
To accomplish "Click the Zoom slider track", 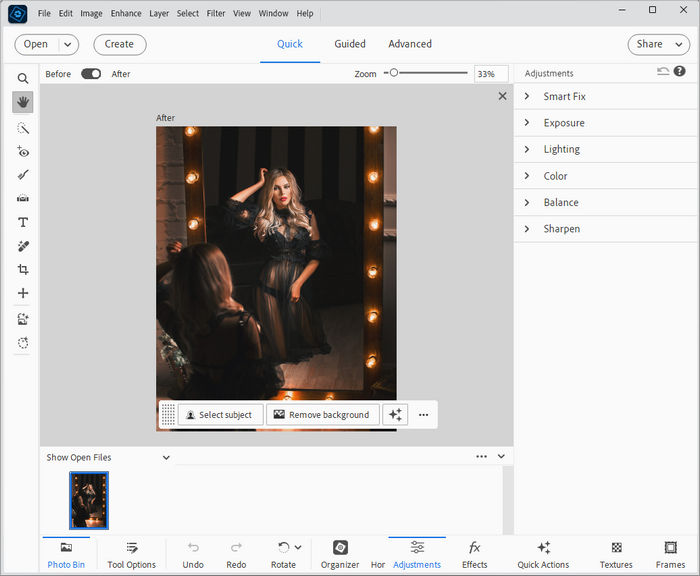I will pyautogui.click(x=430, y=73).
